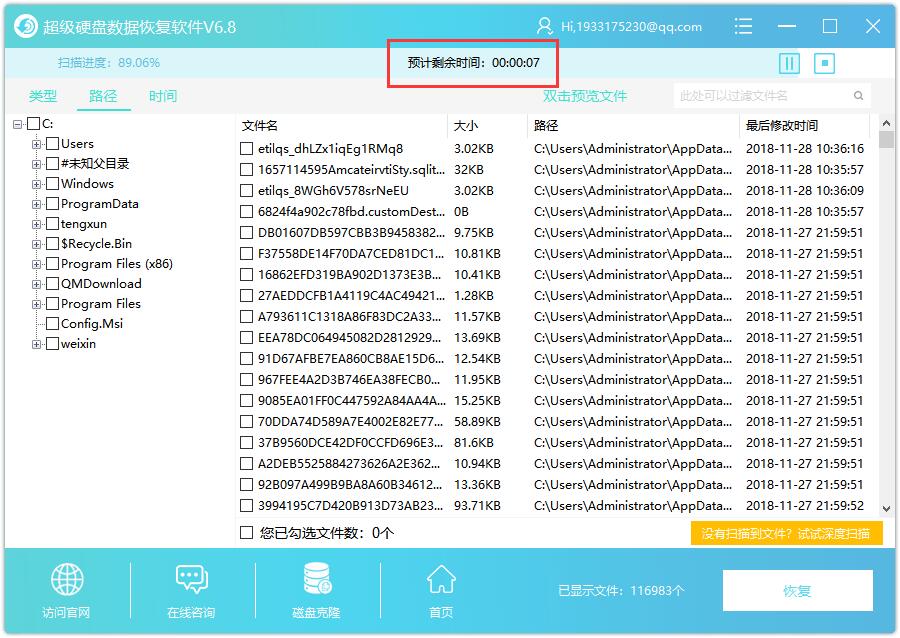Viewport: 900px width, 638px height.
Task: Click the app logo icon in the title bar
Action: pyautogui.click(x=25, y=26)
